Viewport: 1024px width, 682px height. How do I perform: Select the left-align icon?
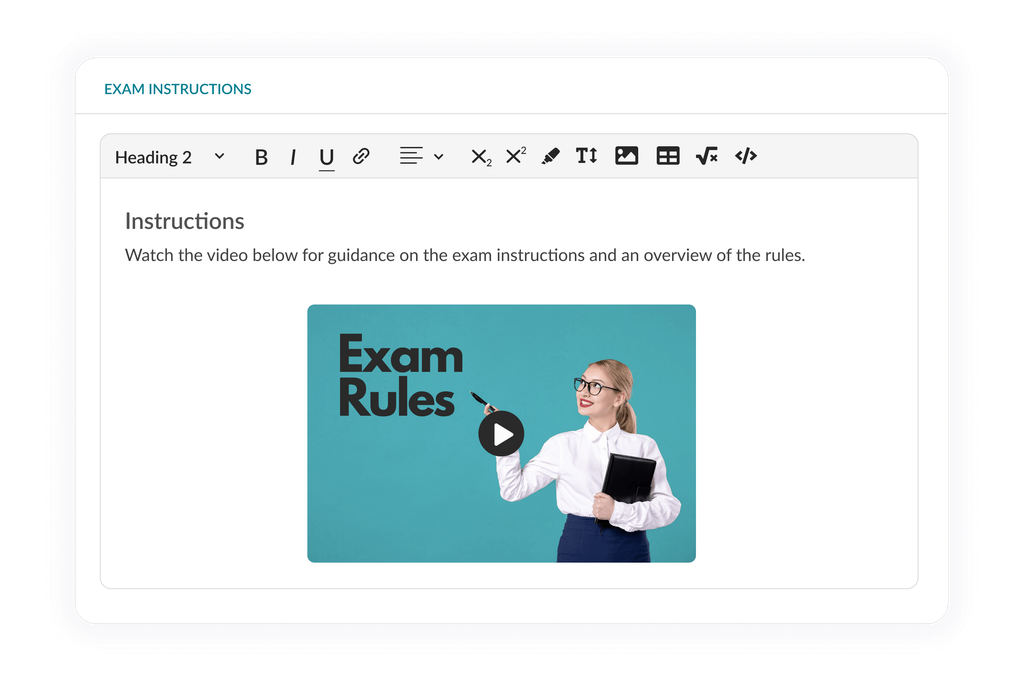pos(409,156)
